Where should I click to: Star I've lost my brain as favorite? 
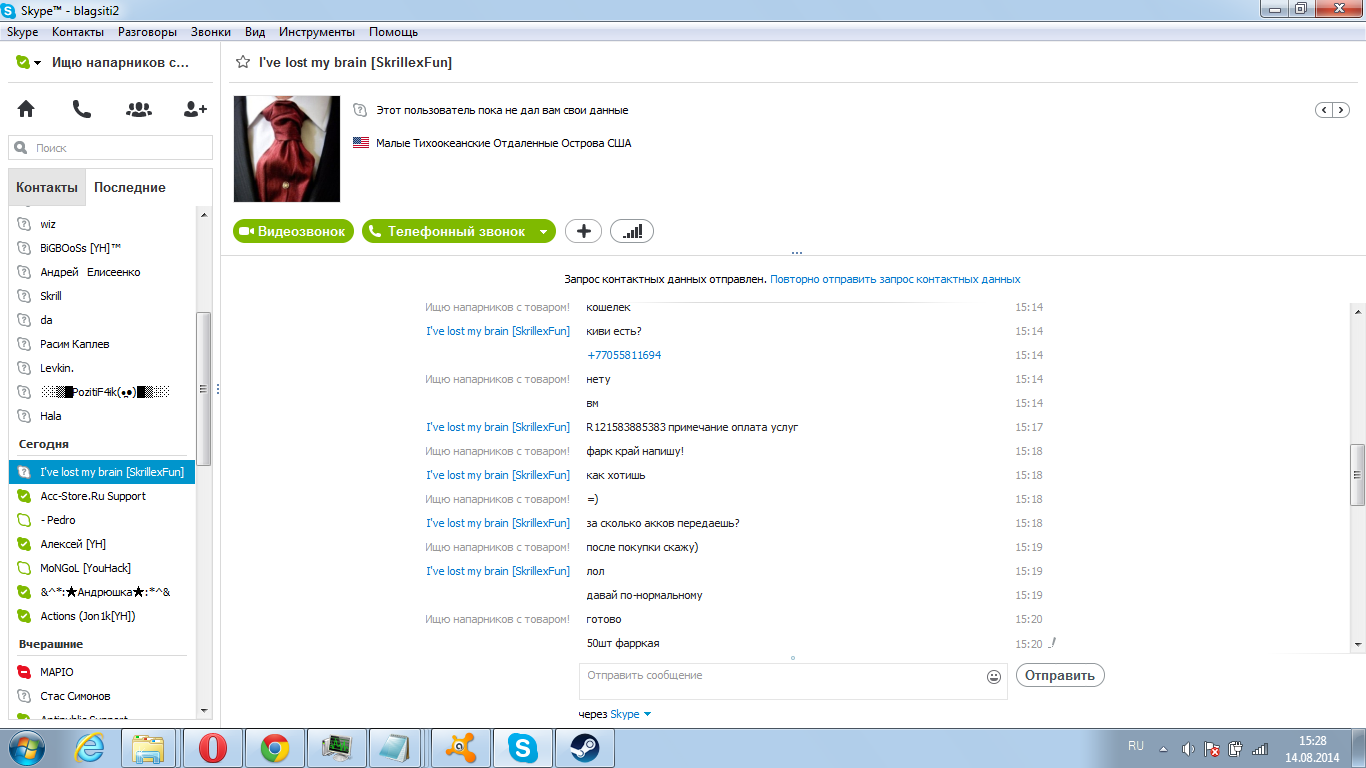pyautogui.click(x=242, y=62)
